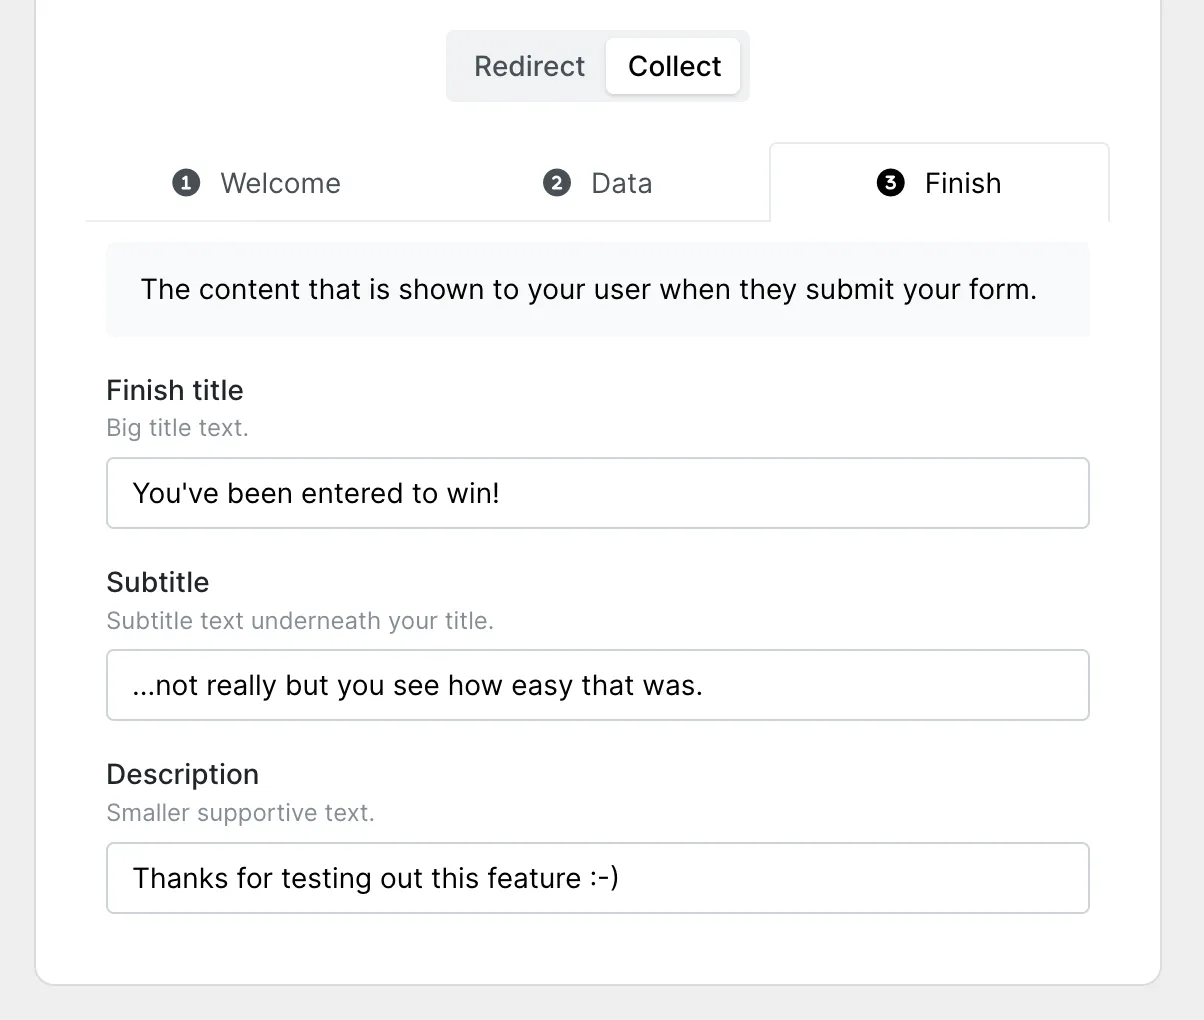1204x1020 pixels.
Task: Switch mode to Redirect
Action: [x=529, y=66]
